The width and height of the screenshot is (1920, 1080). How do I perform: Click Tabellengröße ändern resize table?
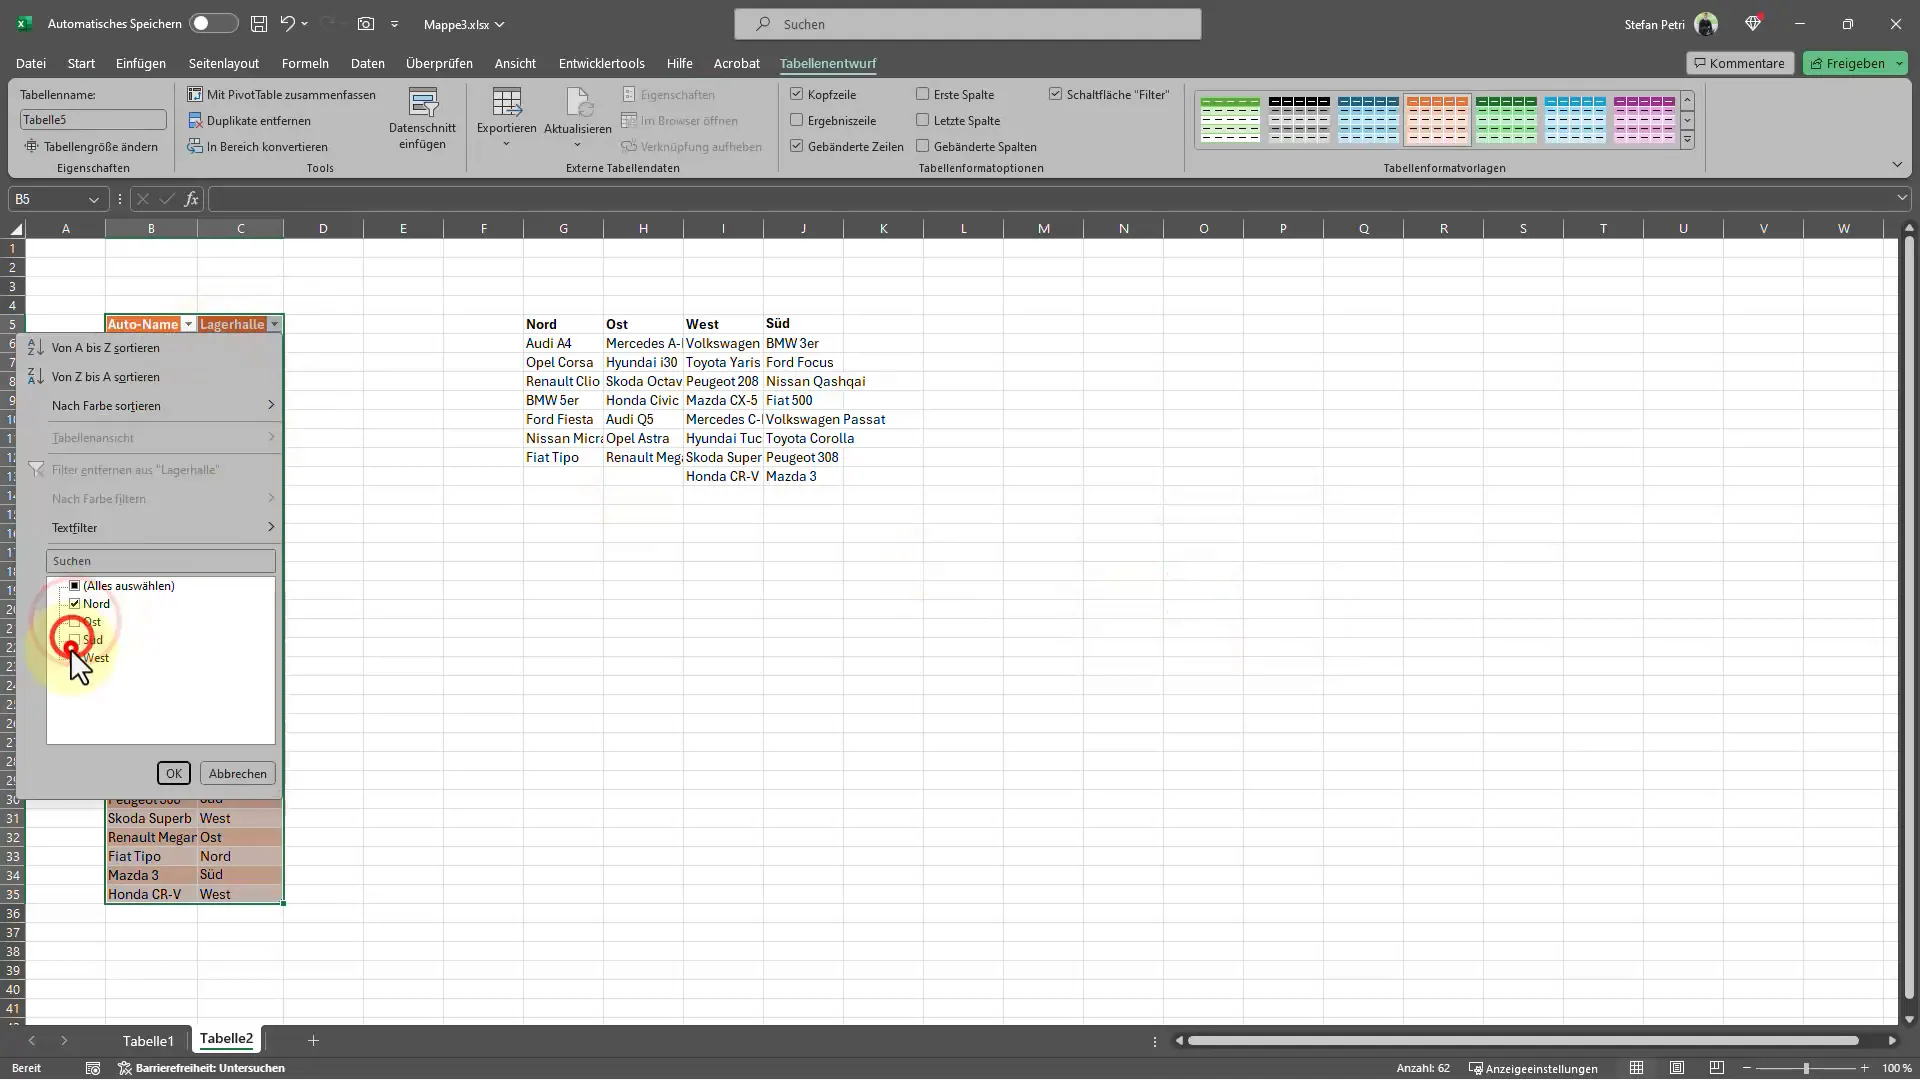[x=91, y=146]
